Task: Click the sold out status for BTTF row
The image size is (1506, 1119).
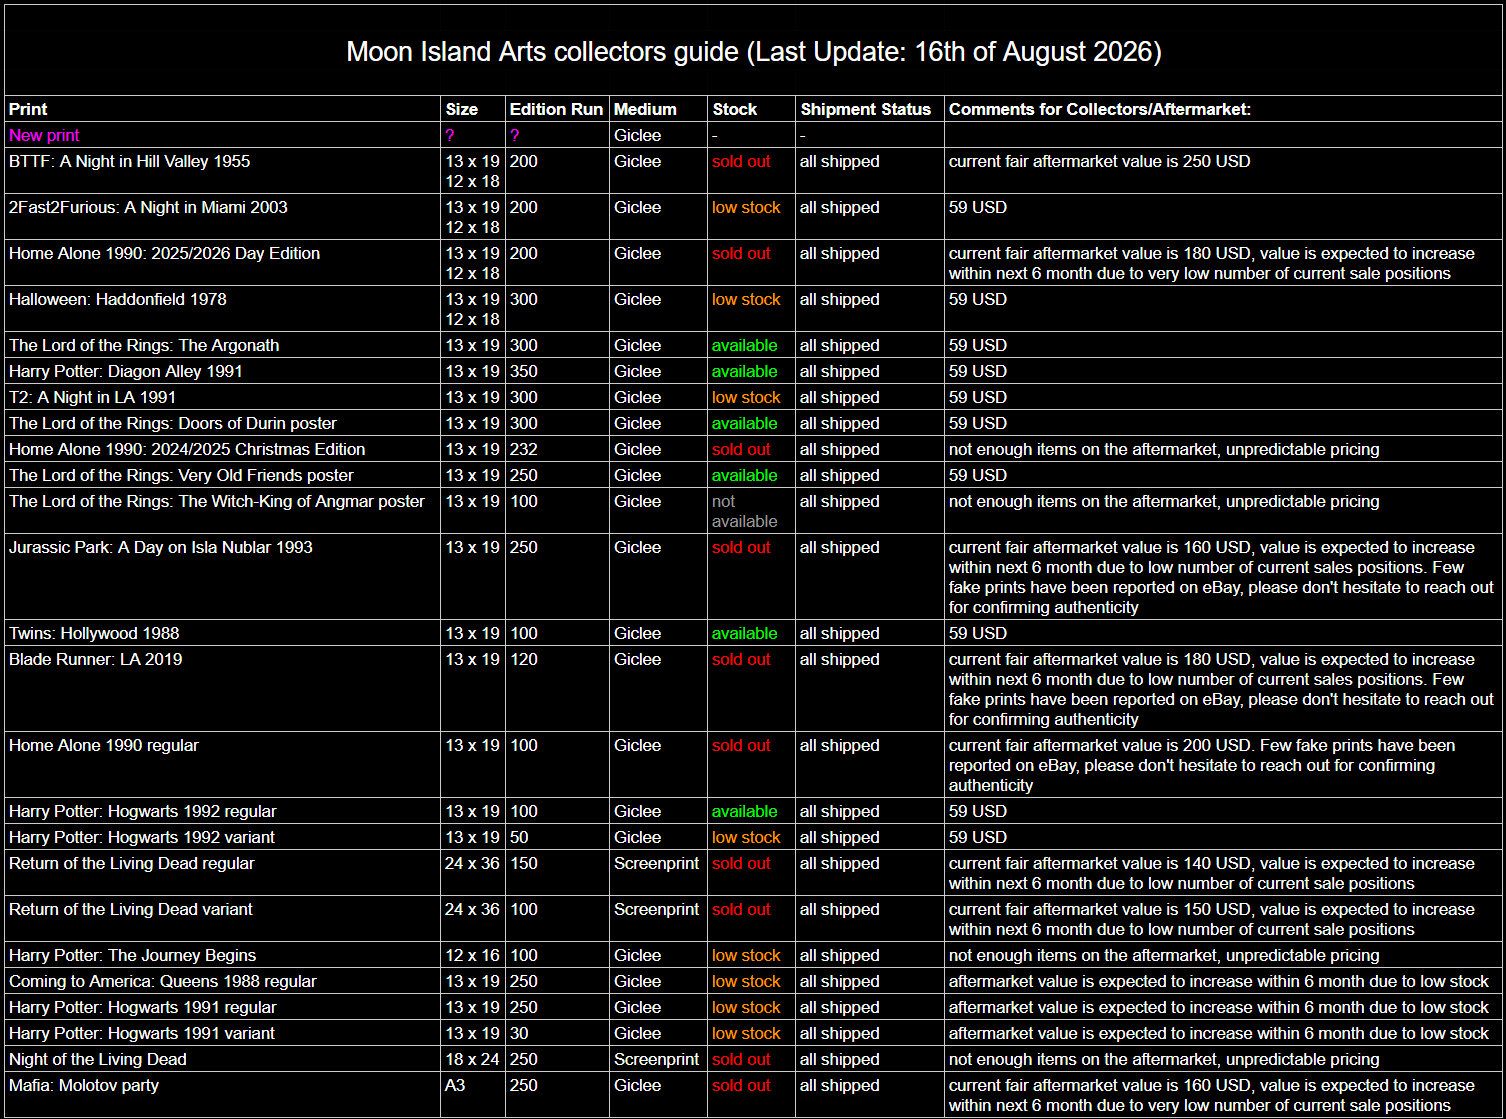Action: [741, 161]
